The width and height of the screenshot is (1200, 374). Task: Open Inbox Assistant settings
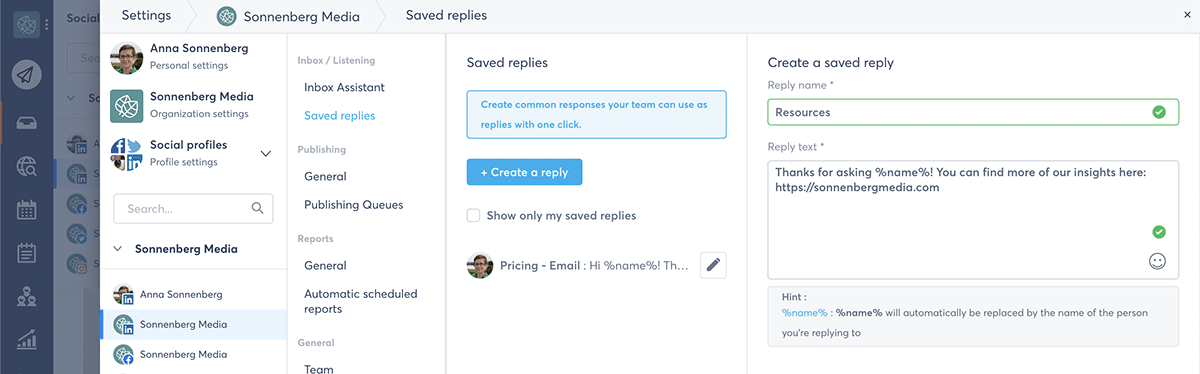(x=344, y=87)
